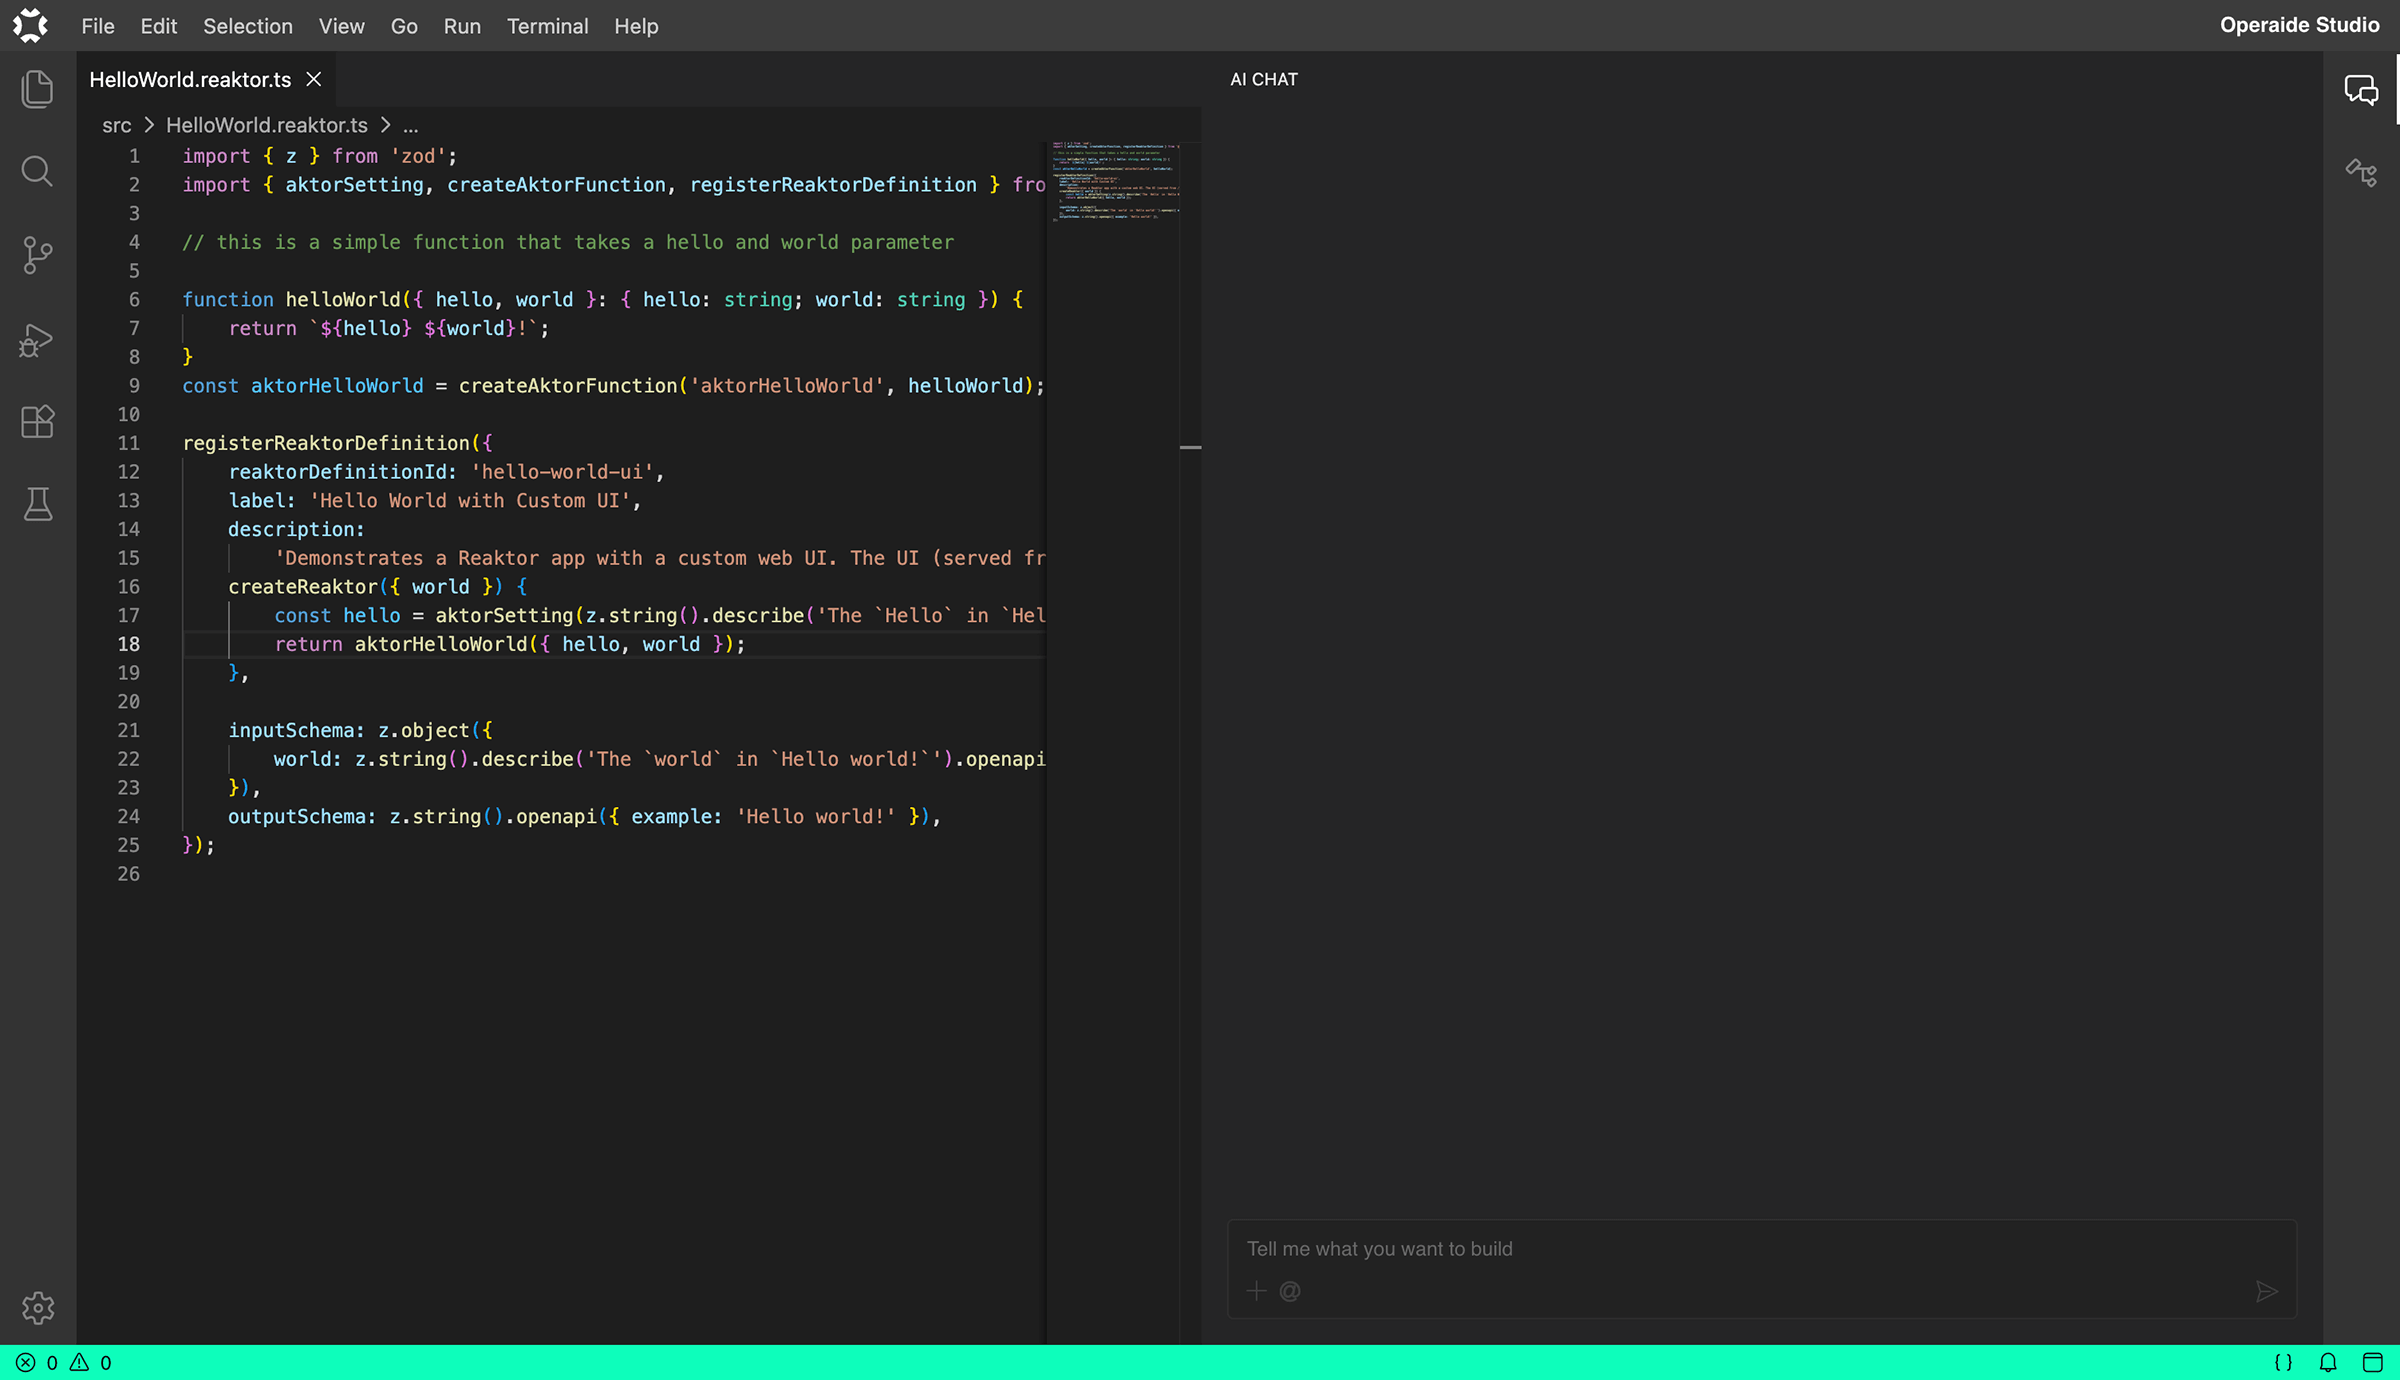Open the Terminal menu

pyautogui.click(x=547, y=26)
